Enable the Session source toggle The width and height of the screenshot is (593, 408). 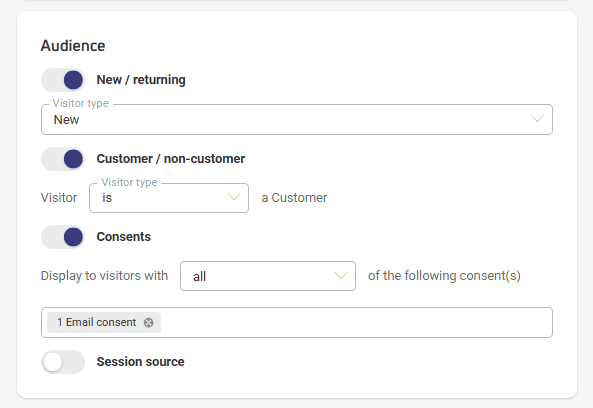(63, 362)
